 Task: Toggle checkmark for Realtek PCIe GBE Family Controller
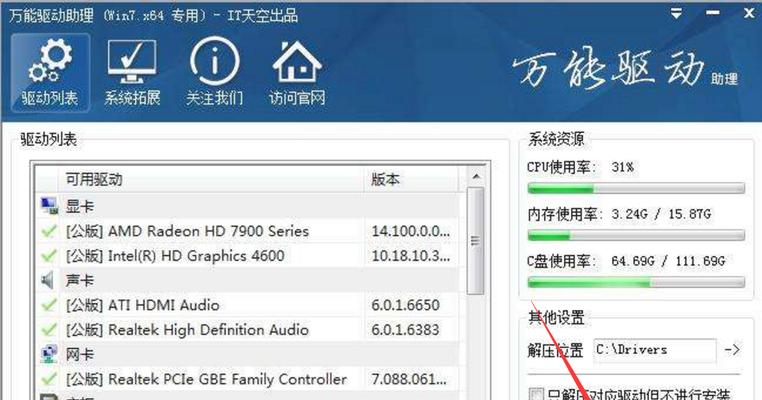coord(49,379)
